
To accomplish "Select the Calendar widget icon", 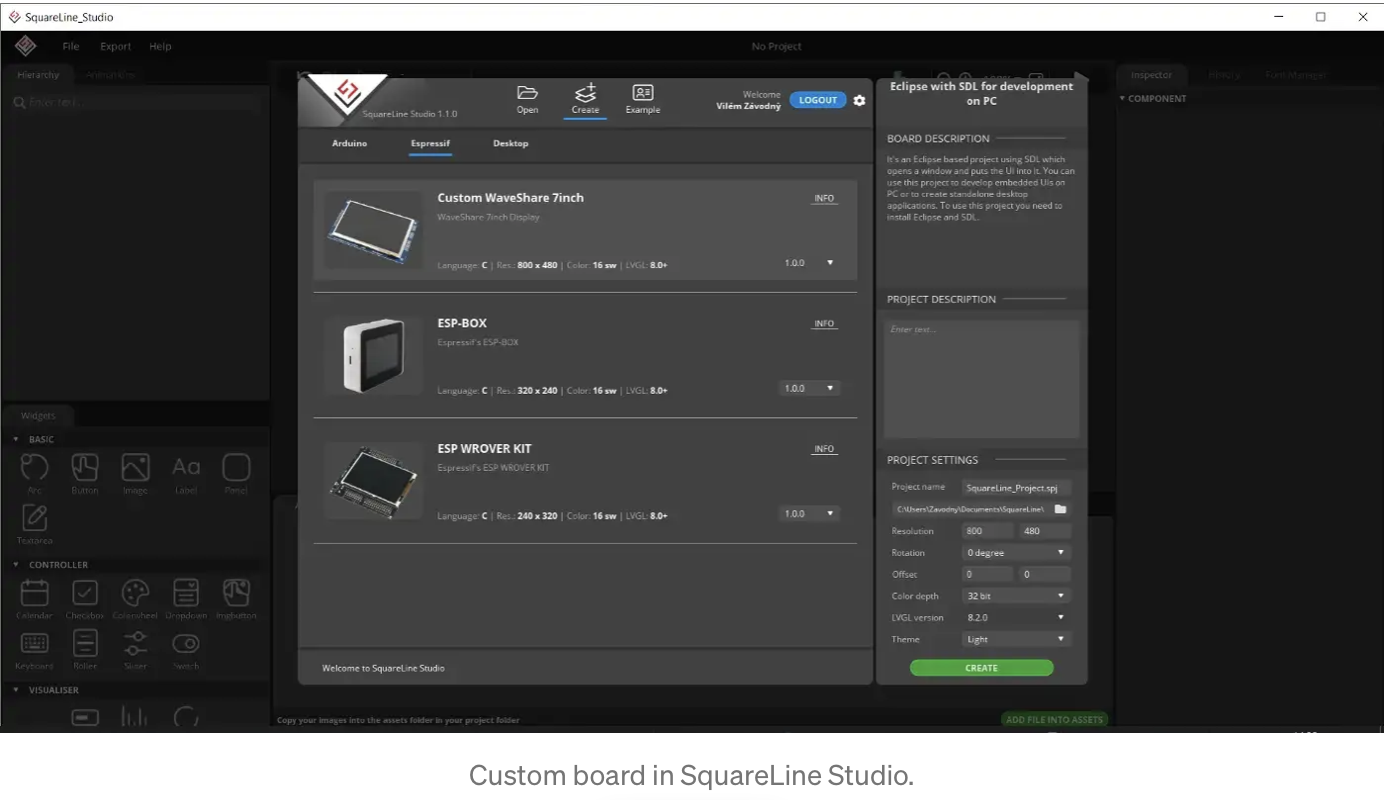I will click(35, 593).
